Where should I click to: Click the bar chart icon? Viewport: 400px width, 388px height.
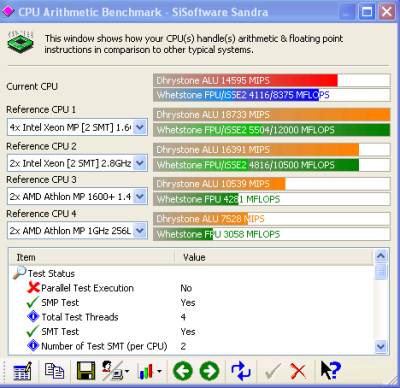[x=146, y=371]
